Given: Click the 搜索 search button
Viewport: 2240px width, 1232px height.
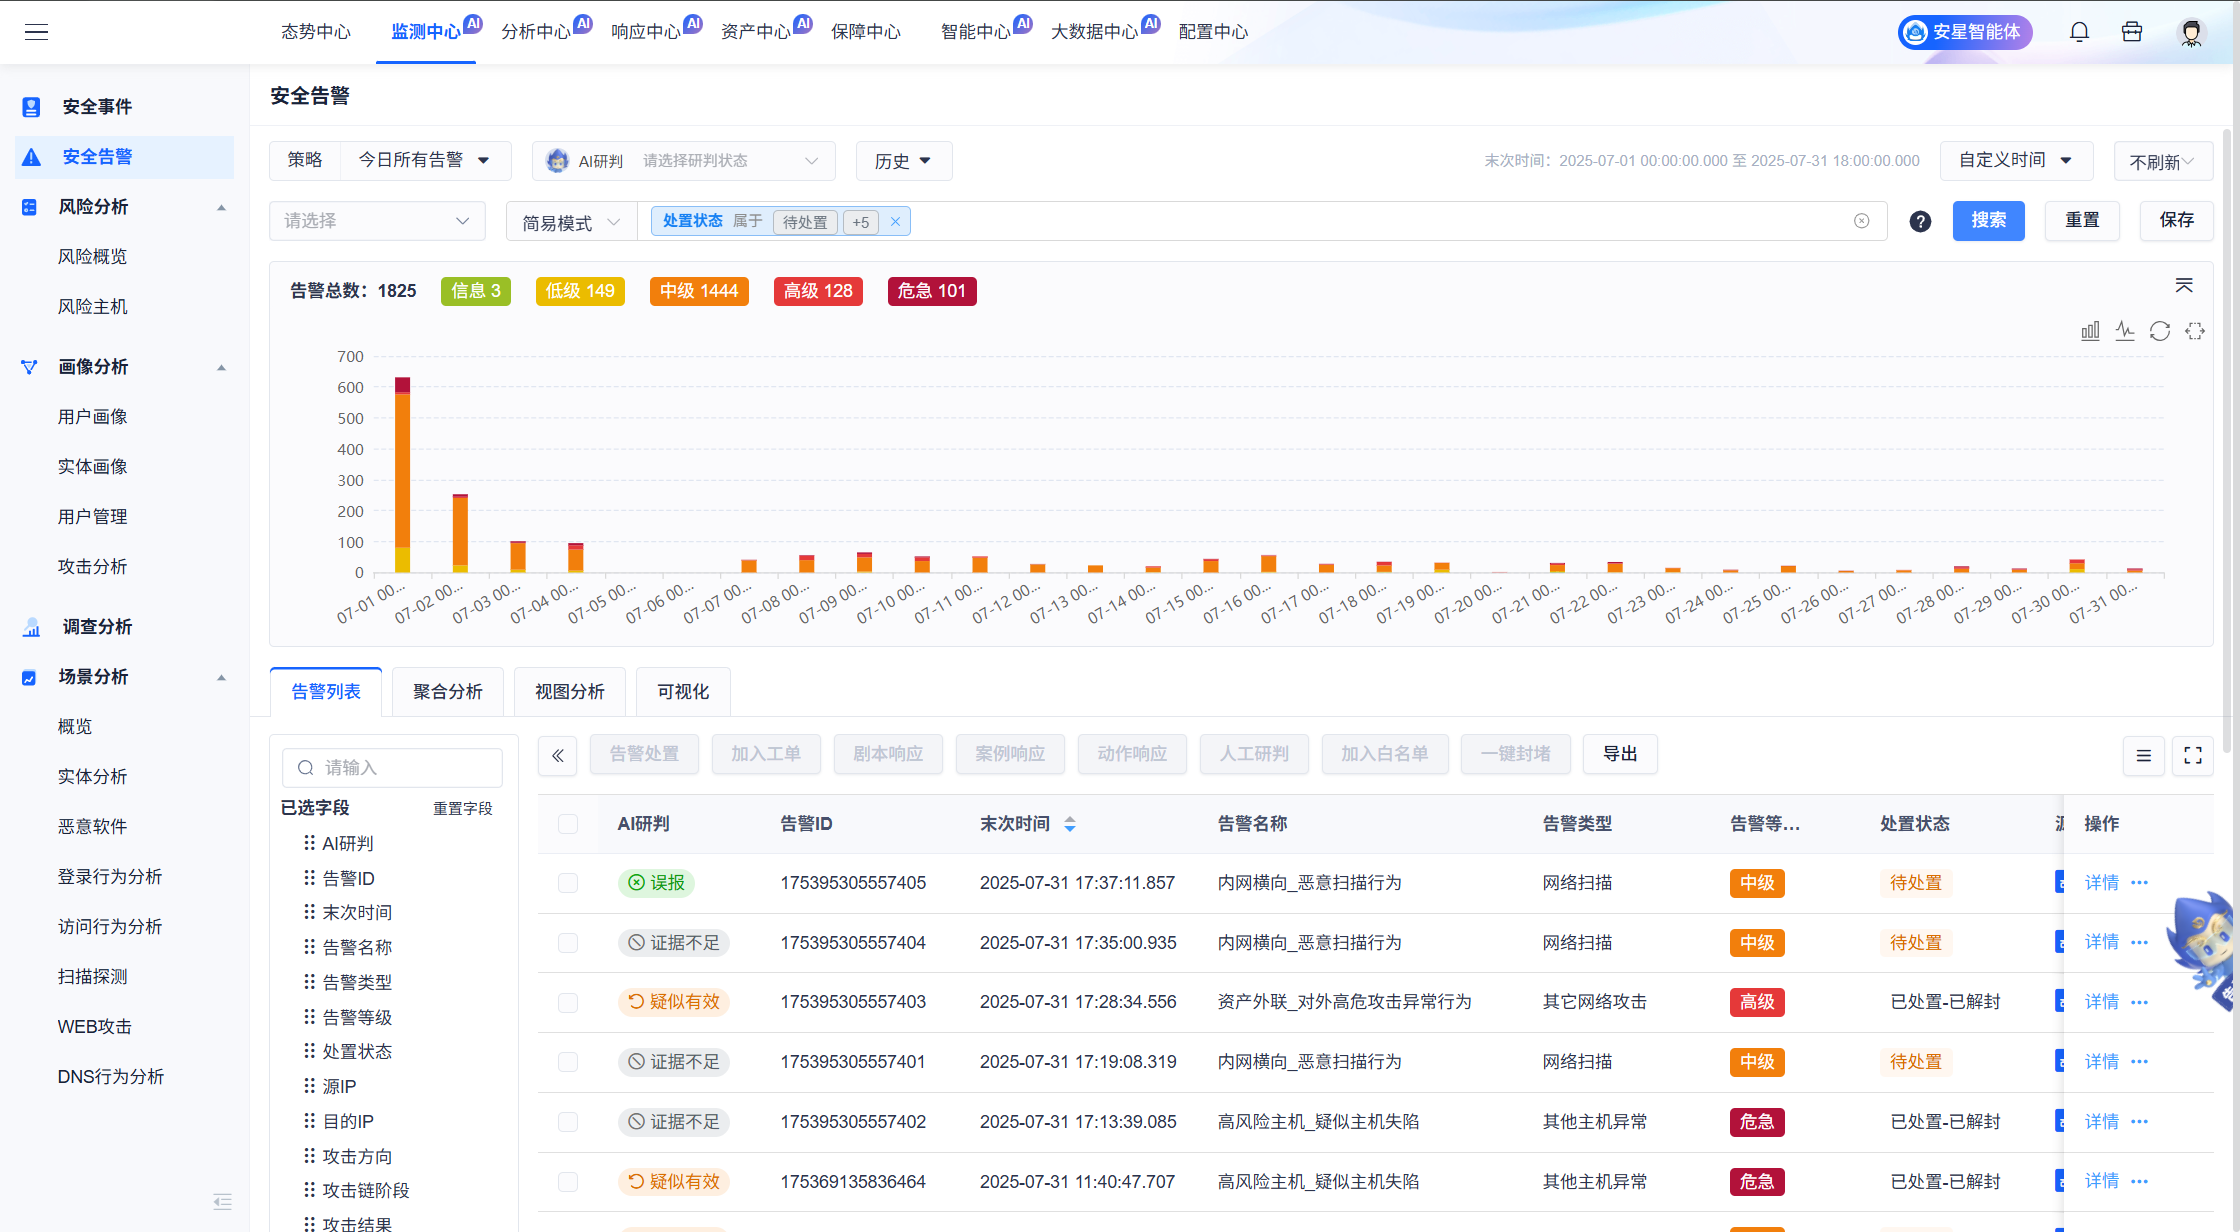Looking at the screenshot, I should pyautogui.click(x=1988, y=220).
